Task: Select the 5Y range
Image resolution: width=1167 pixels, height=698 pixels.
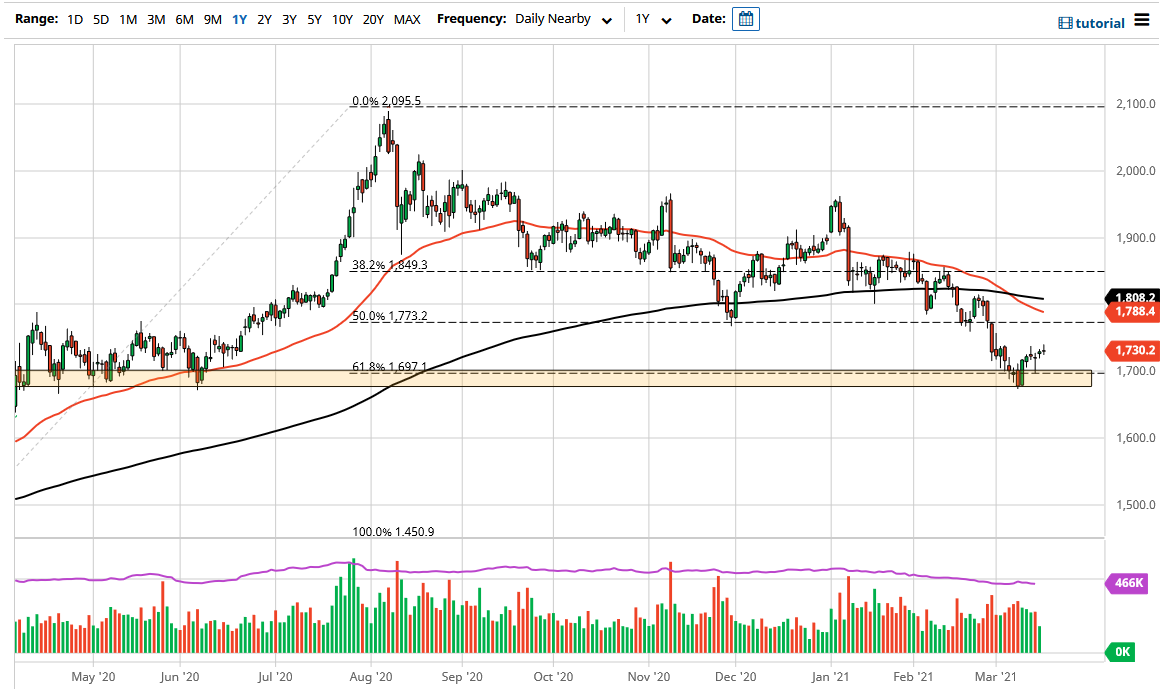Action: [x=314, y=19]
